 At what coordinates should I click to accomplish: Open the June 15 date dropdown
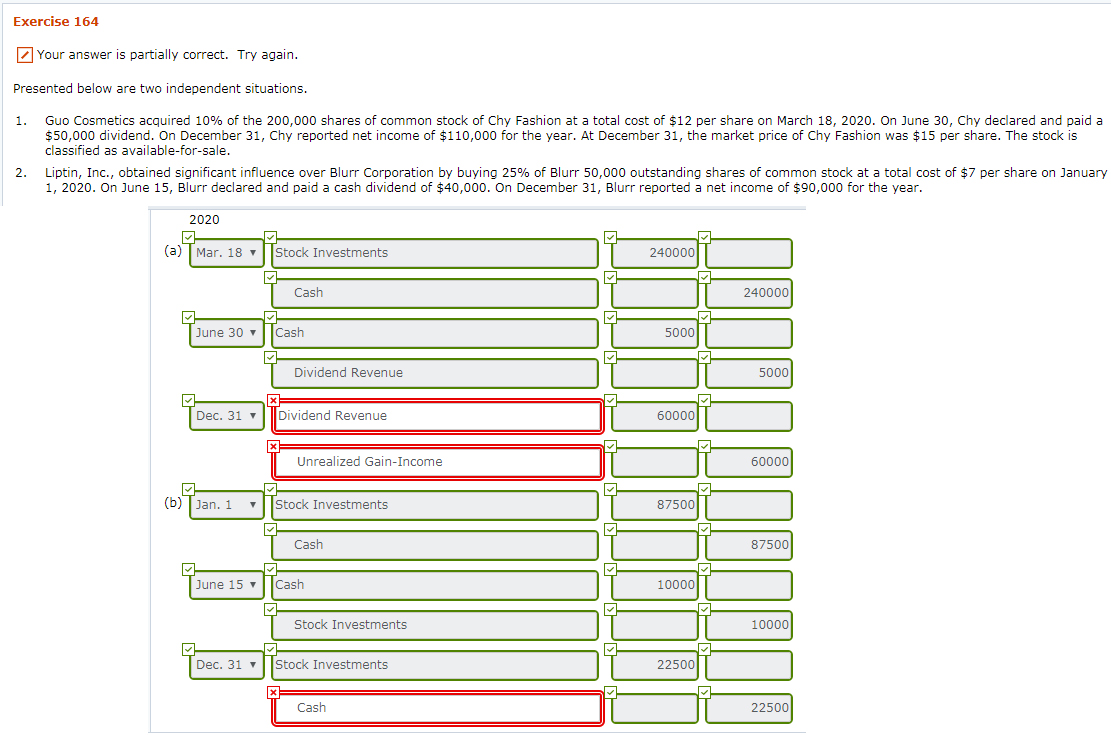[227, 585]
